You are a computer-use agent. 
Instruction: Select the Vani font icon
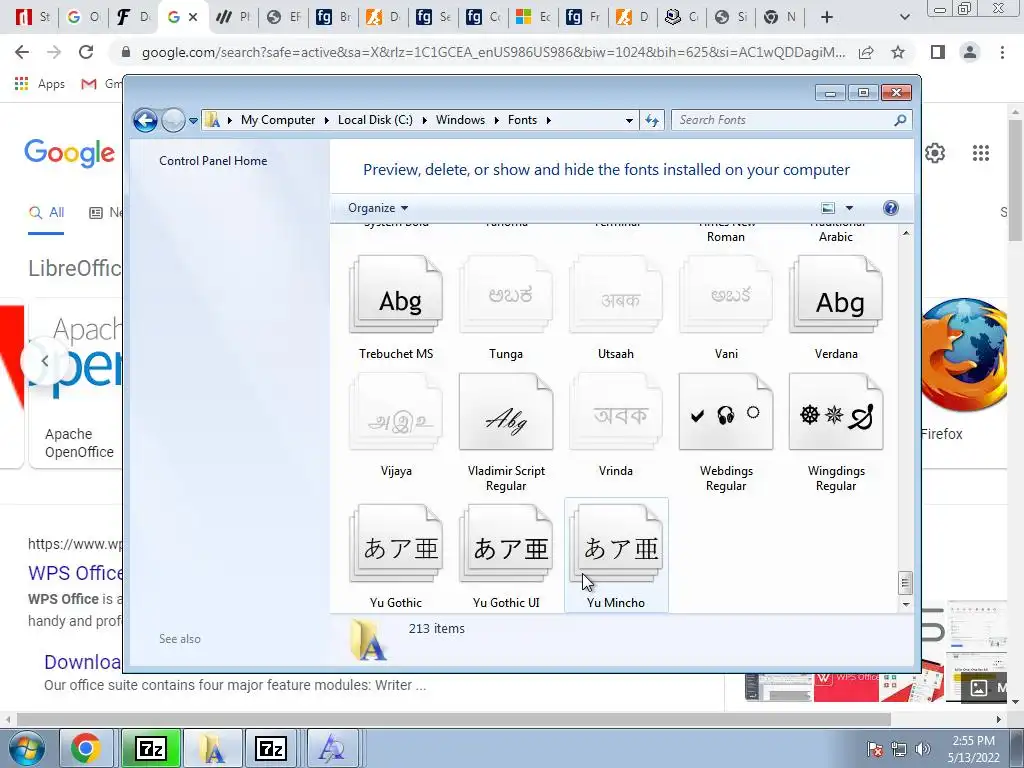[x=726, y=295]
